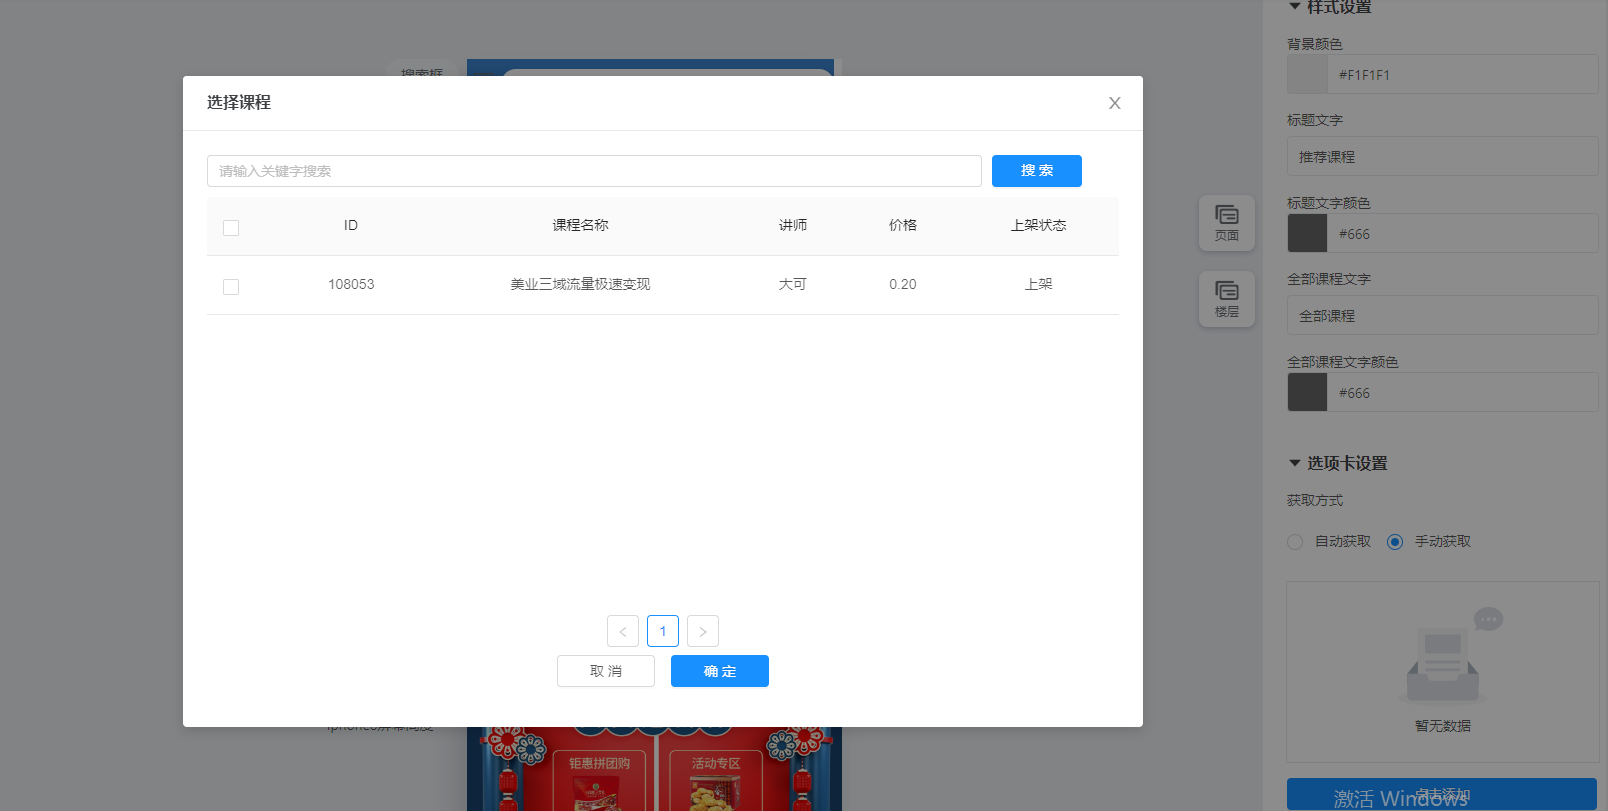Collapse the 选项卡设置 section

tap(1295, 463)
